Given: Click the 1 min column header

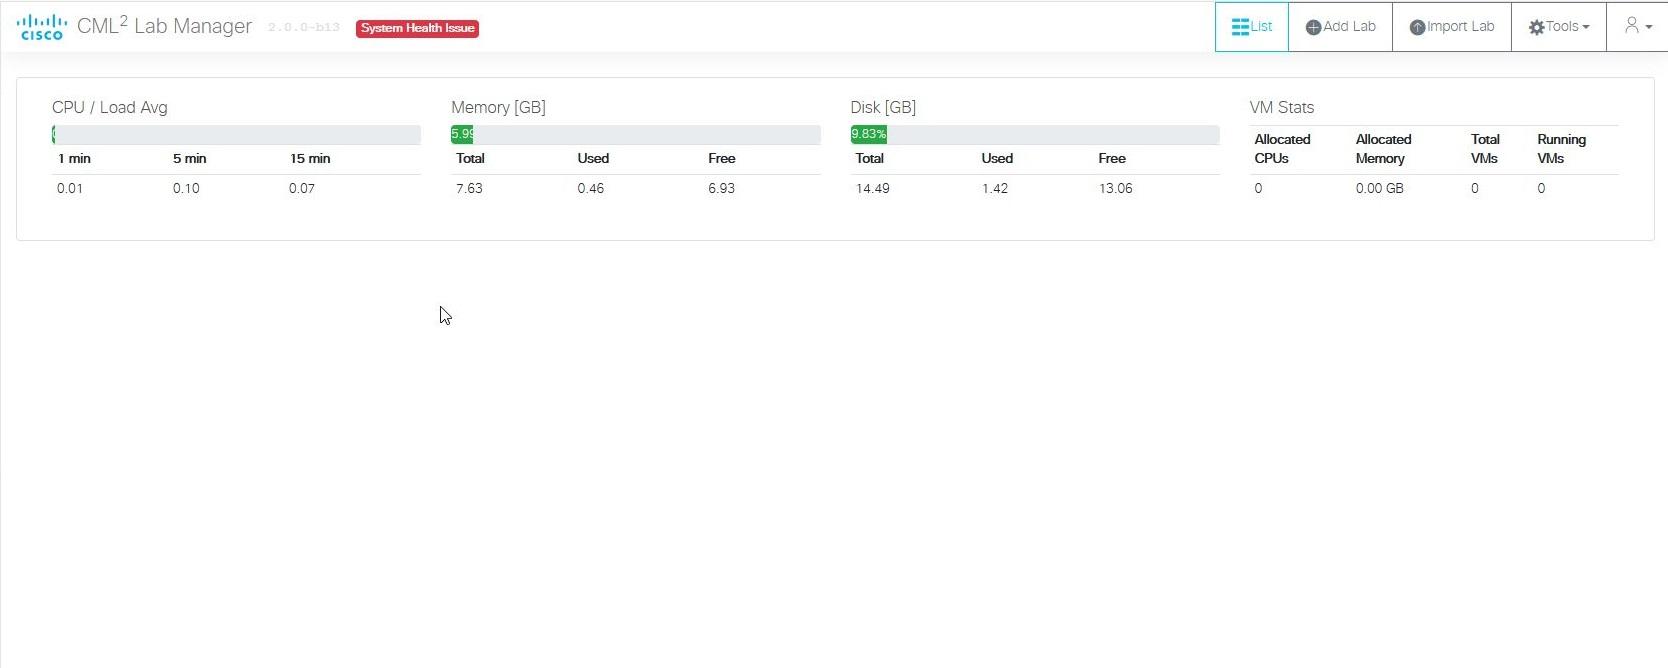Looking at the screenshot, I should click(x=75, y=158).
